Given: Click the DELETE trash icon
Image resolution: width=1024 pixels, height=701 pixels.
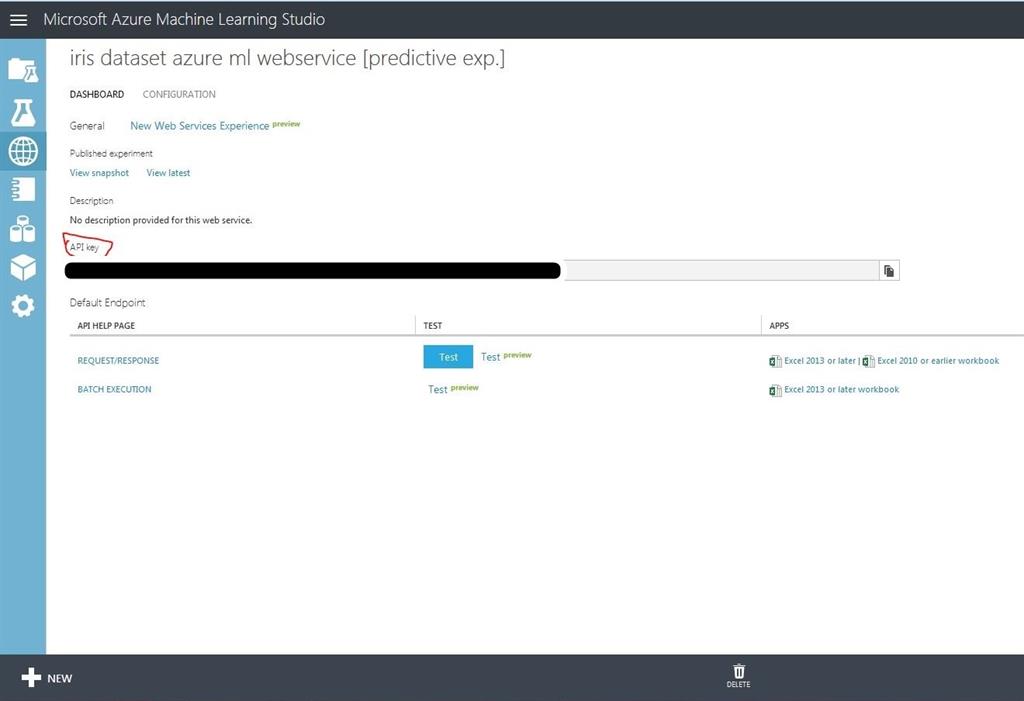Looking at the screenshot, I should click(739, 676).
